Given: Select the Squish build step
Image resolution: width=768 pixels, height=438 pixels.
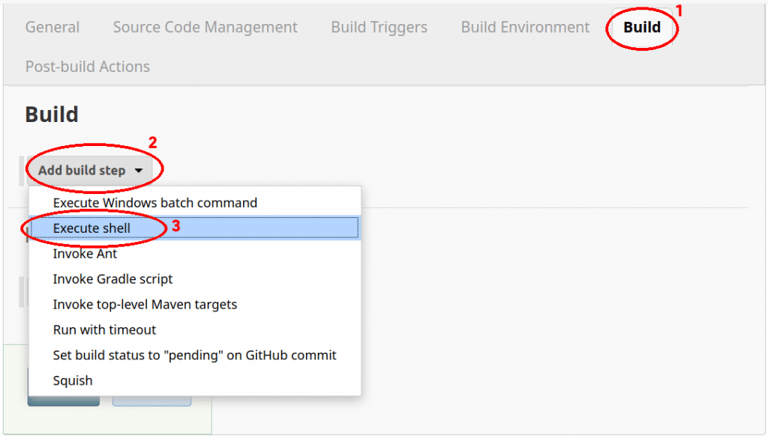Looking at the screenshot, I should click(73, 380).
